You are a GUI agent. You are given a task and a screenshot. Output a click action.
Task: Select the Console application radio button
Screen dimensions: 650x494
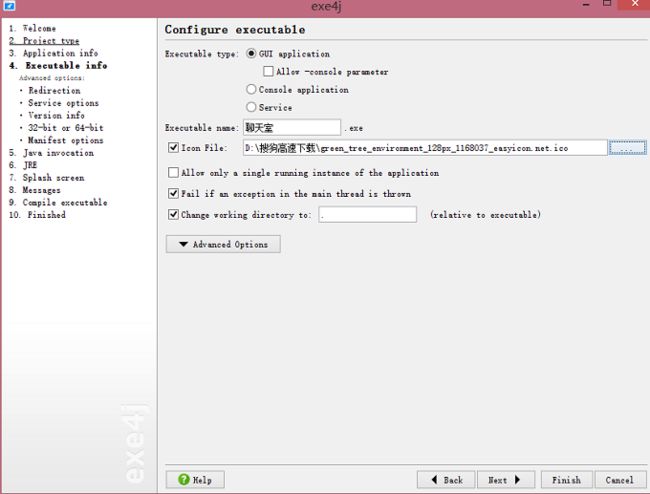click(251, 89)
